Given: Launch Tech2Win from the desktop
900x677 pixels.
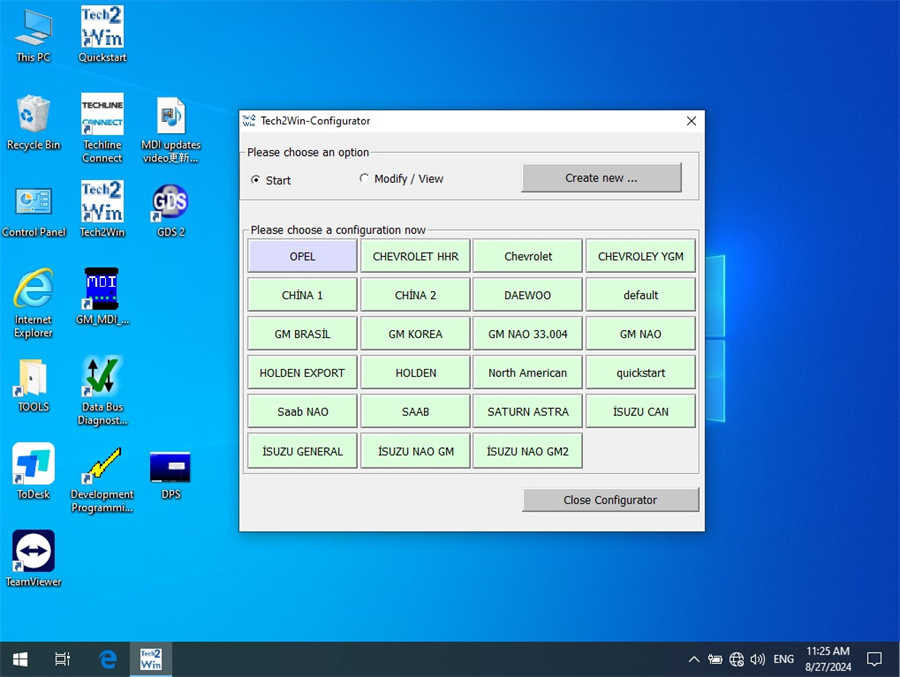Looking at the screenshot, I should [x=101, y=207].
